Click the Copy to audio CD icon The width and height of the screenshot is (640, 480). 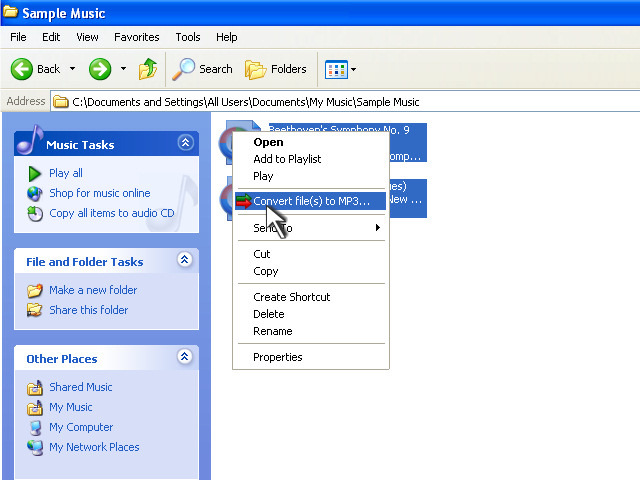point(35,213)
